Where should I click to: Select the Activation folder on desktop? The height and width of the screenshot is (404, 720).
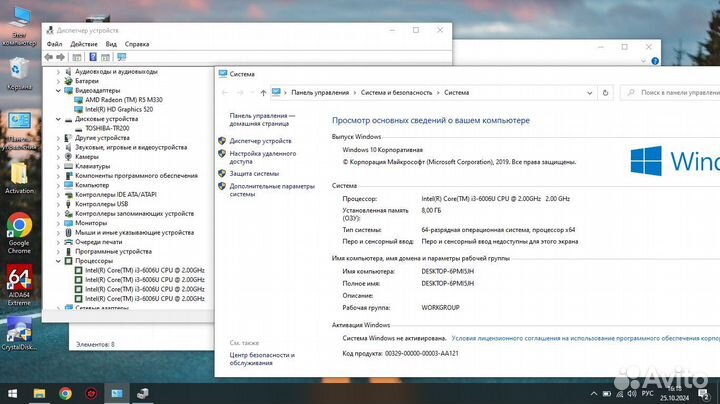(x=19, y=178)
